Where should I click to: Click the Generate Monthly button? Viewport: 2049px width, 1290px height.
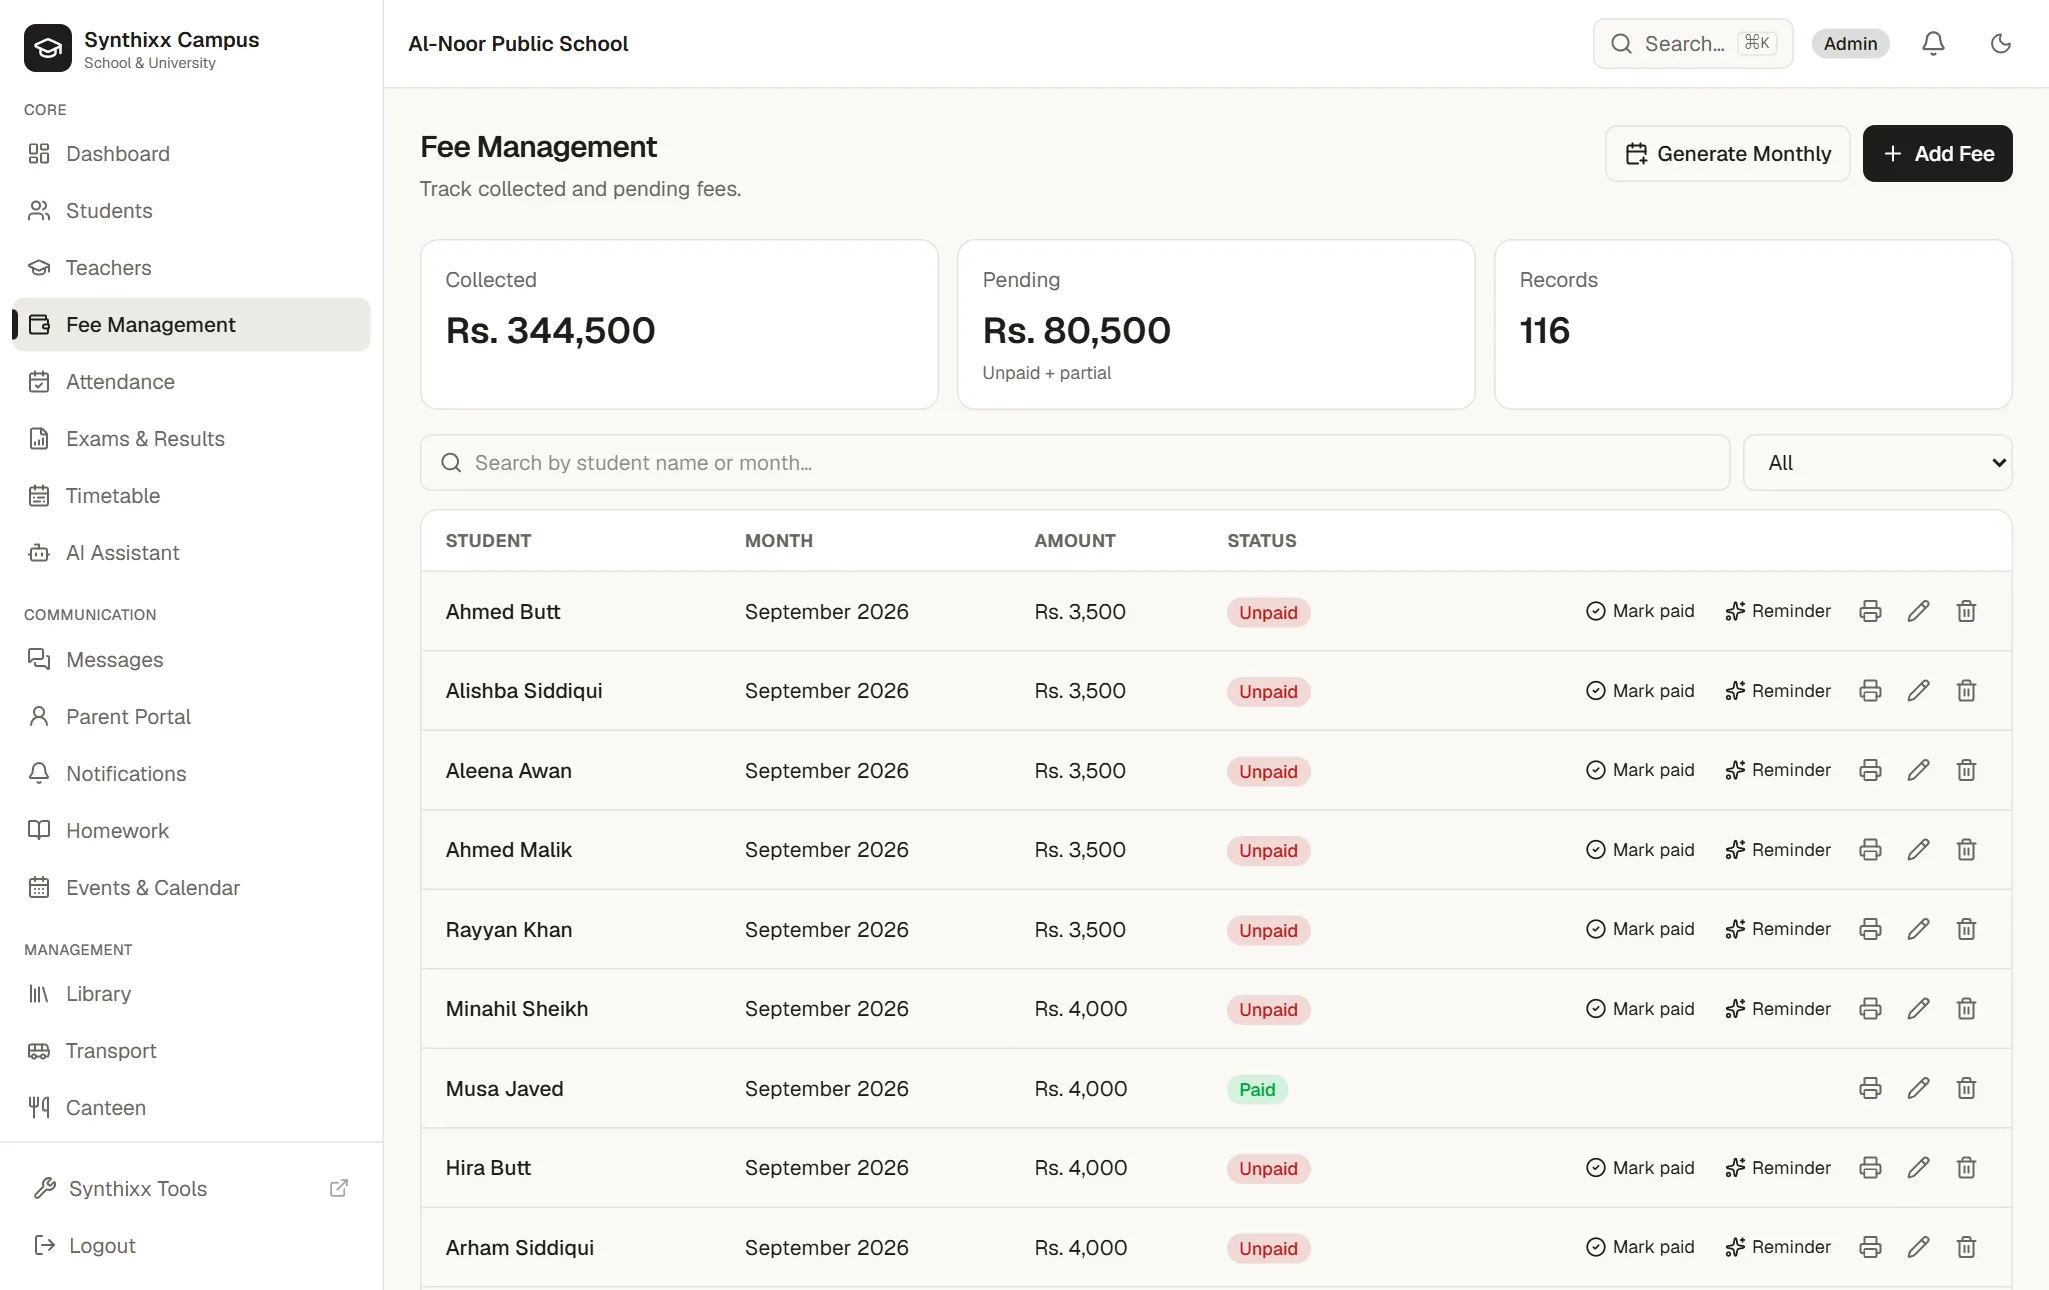(x=1727, y=153)
